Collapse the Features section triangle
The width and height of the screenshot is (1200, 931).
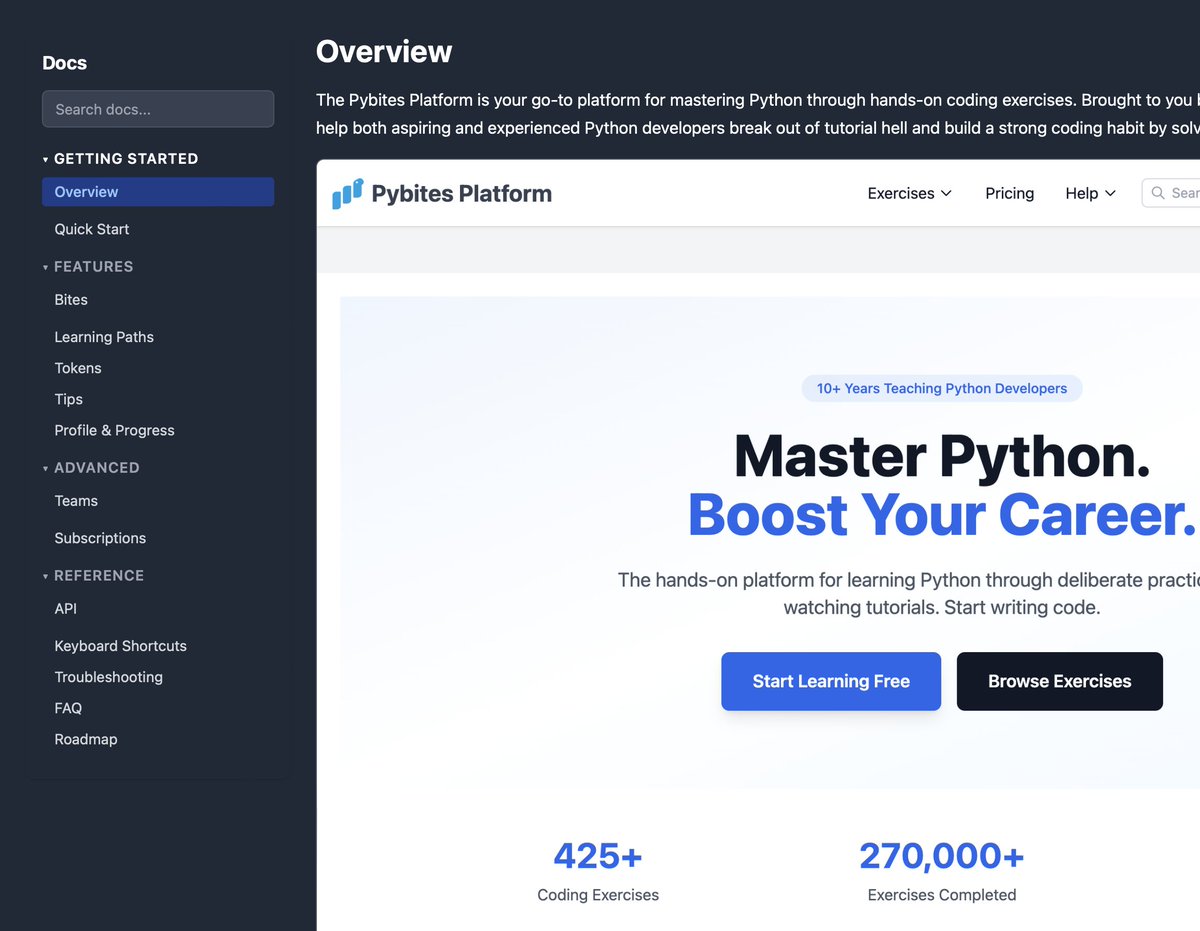[x=45, y=267]
